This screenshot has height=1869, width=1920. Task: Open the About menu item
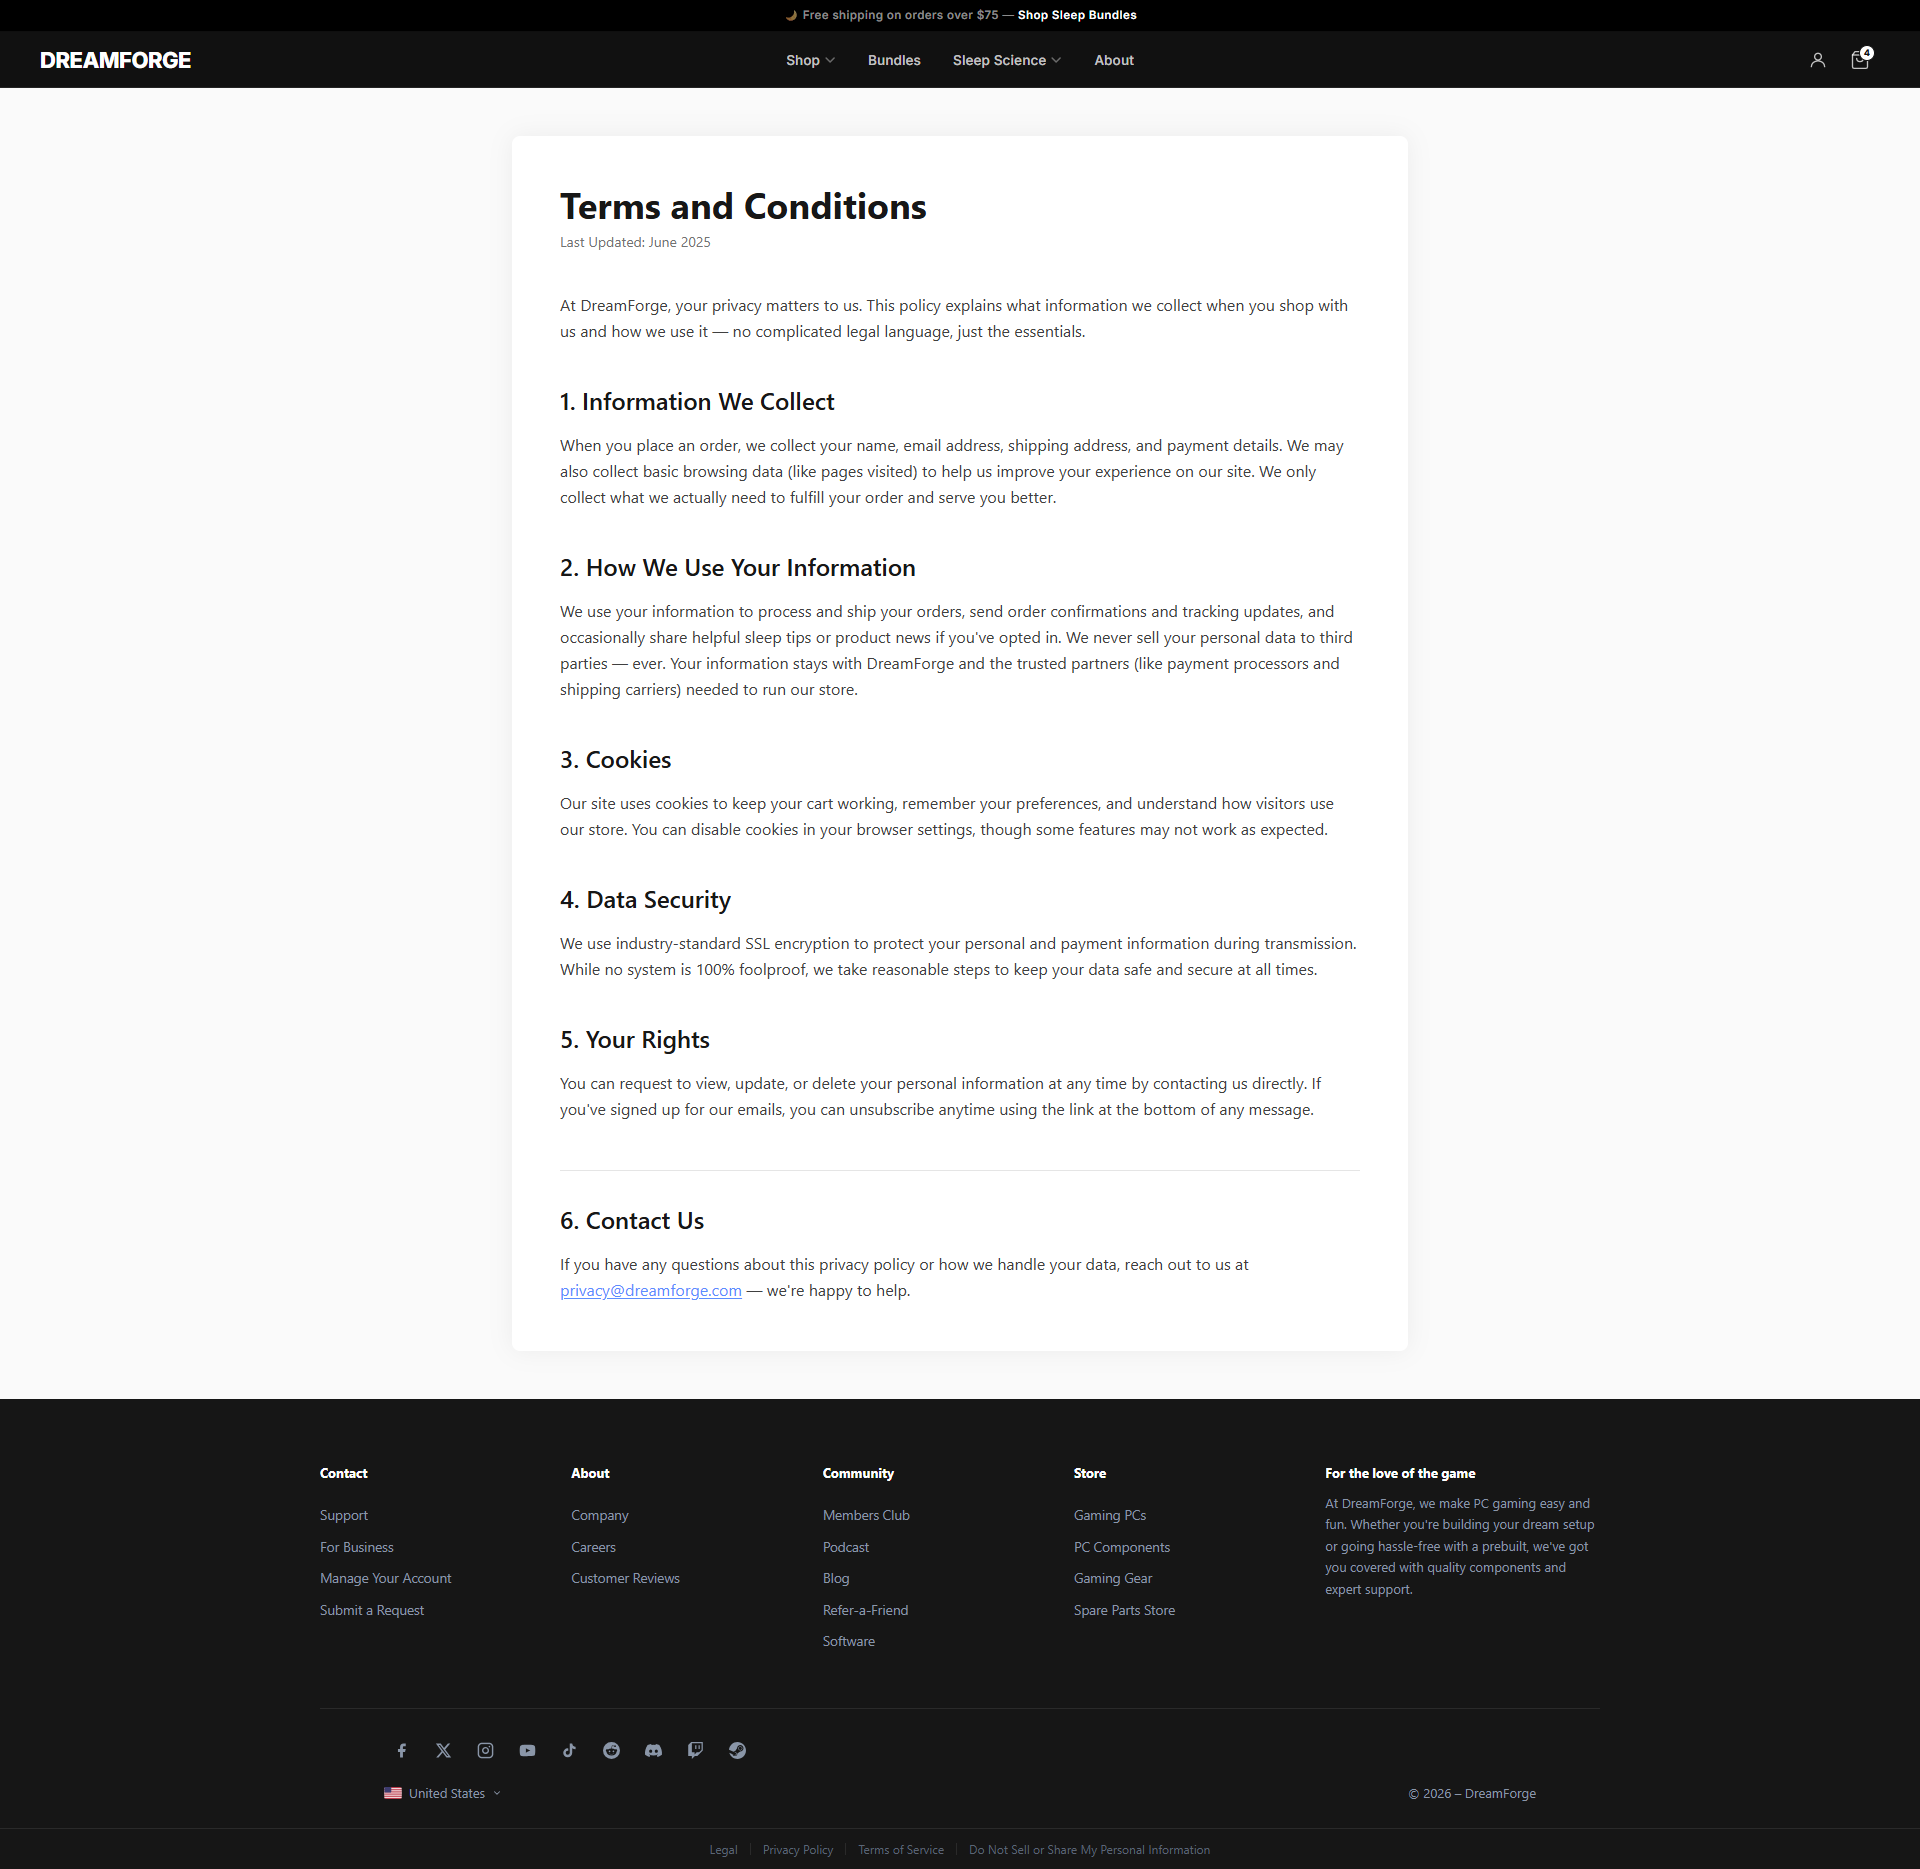pos(1114,60)
